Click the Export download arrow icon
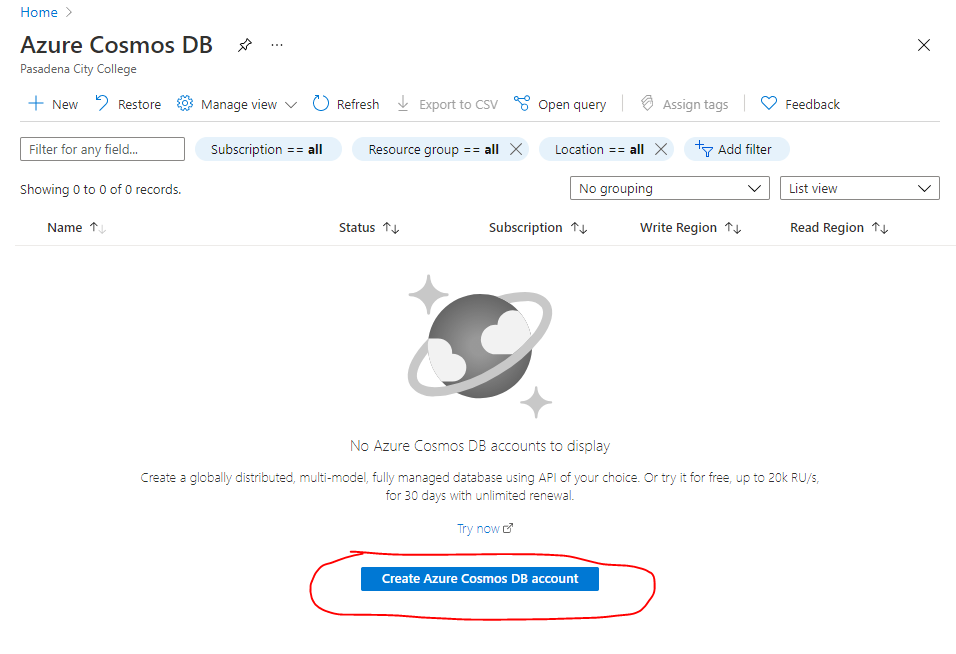The width and height of the screenshot is (956, 654). click(403, 104)
